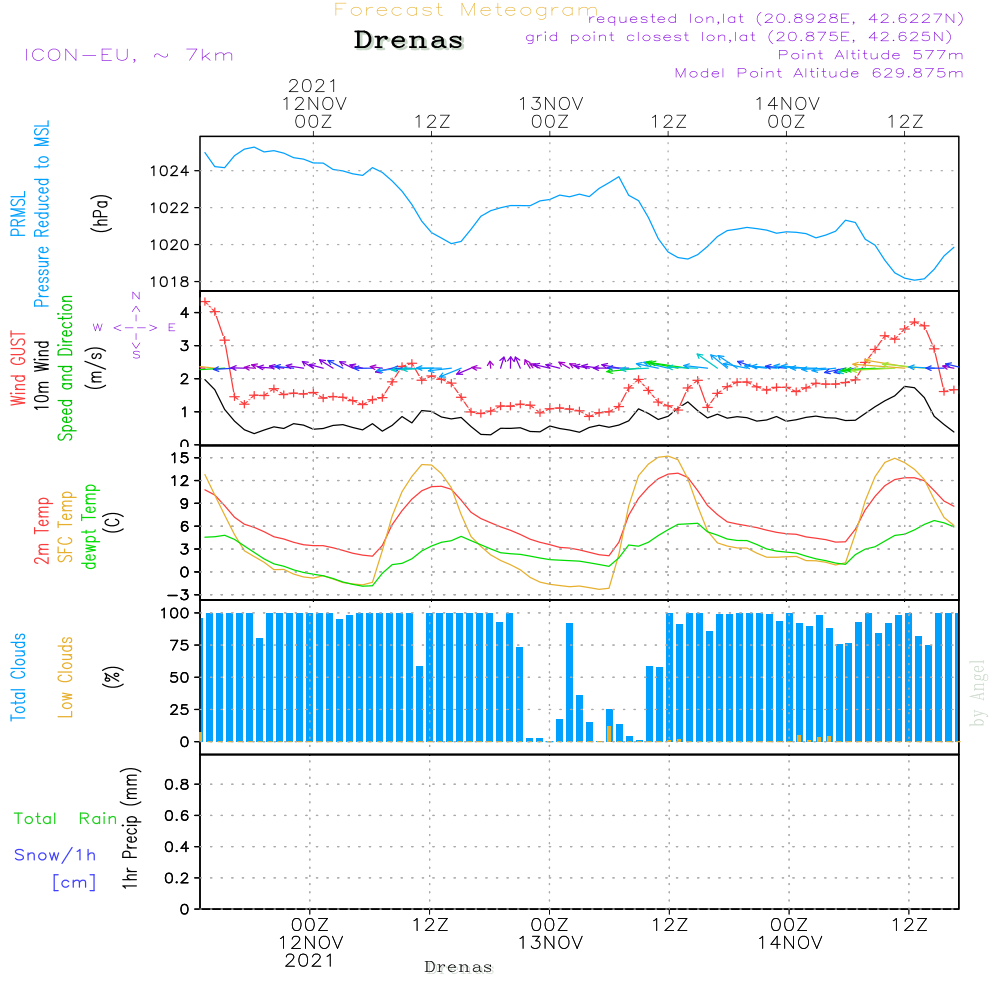Screen dimensions: 1000x1000
Task: Click the 'SFC Temp' orange label
Action: tap(66, 527)
